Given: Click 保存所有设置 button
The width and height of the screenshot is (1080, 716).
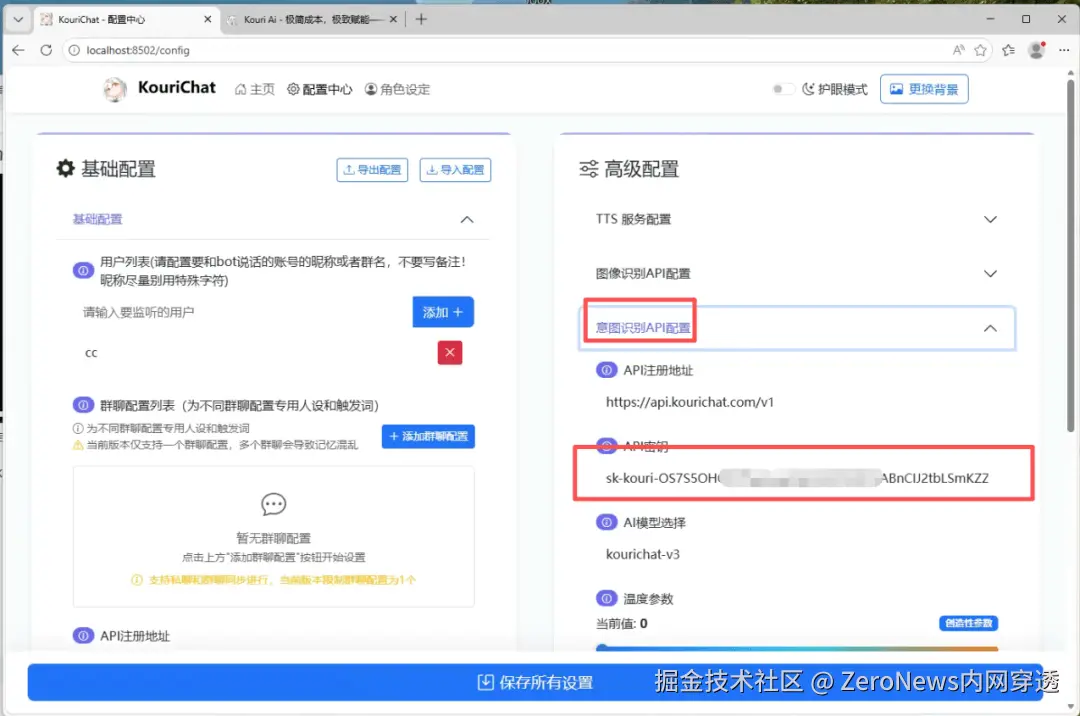Looking at the screenshot, I should pyautogui.click(x=535, y=682).
